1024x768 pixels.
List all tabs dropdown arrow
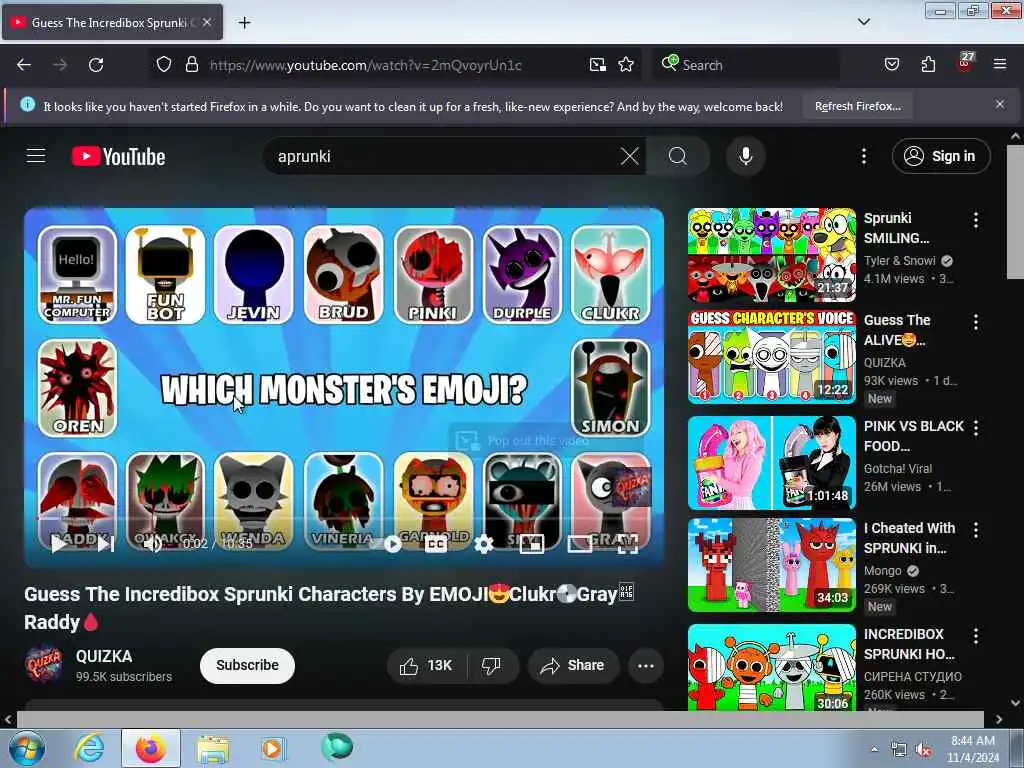click(863, 22)
